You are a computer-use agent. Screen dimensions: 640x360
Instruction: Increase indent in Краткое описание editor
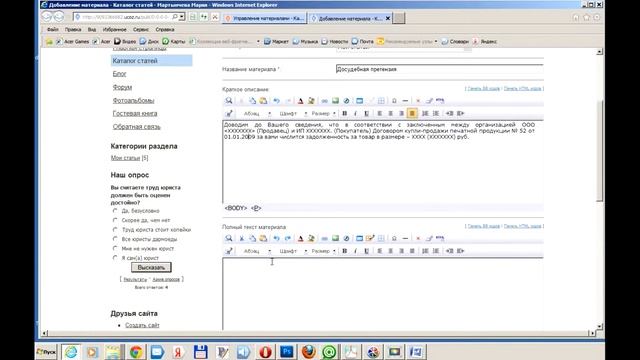[460, 113]
